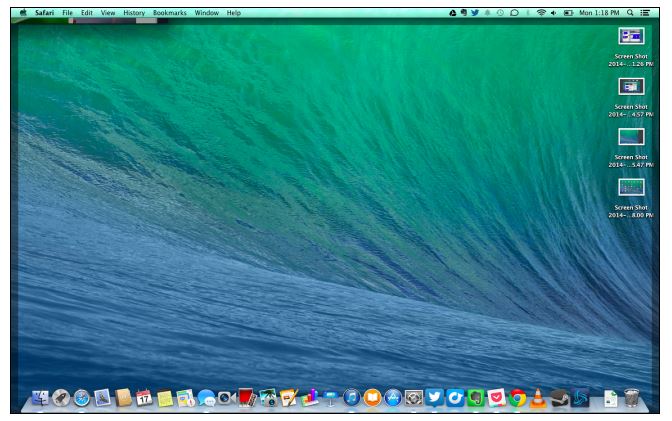Launch Google Chrome from Dock
Image resolution: width=672 pixels, height=421 pixels.
coord(517,398)
